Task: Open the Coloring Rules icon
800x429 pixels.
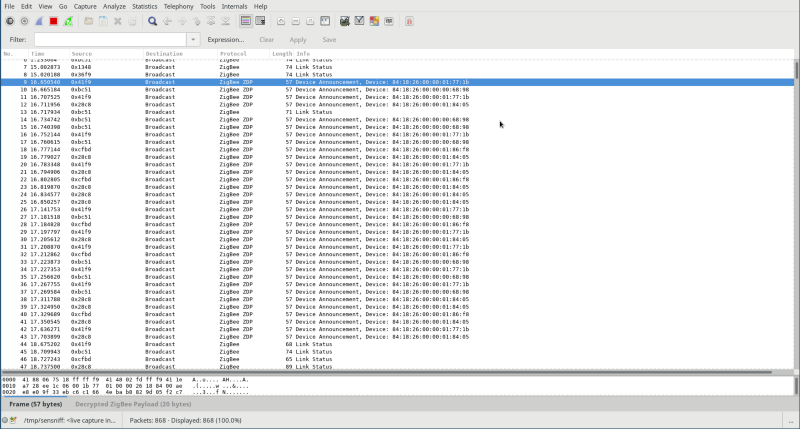Action: tap(373, 20)
